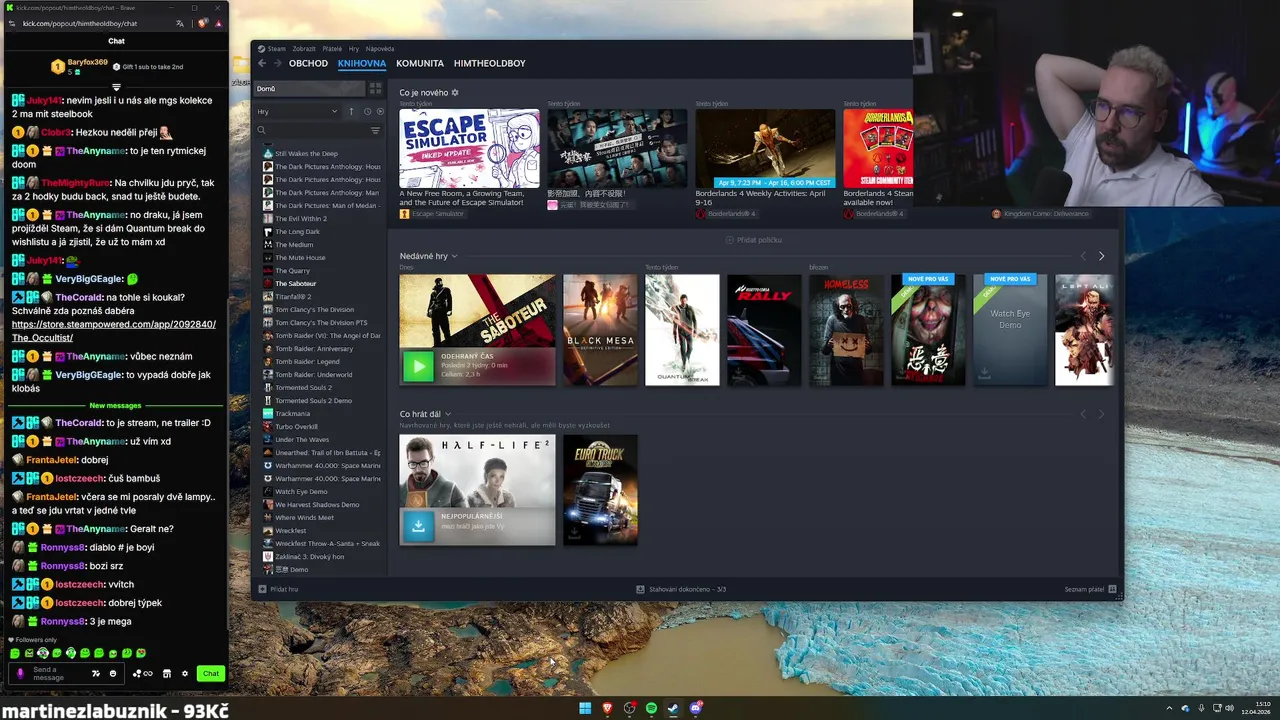Open Steam from the taskbar
Screen dimensions: 1280x720
click(673, 708)
